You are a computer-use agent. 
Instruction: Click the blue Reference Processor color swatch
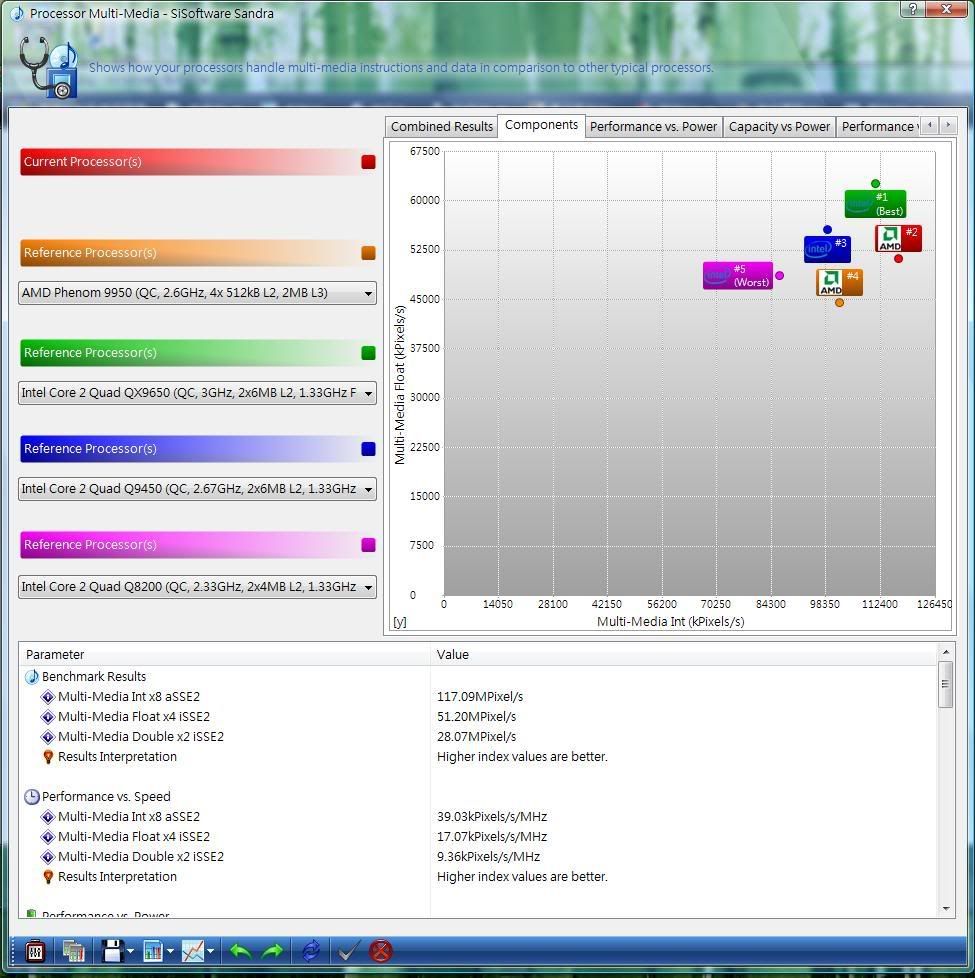coord(368,449)
